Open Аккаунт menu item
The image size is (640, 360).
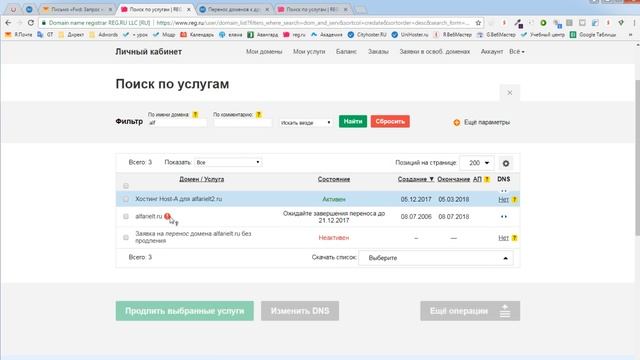[492, 52]
